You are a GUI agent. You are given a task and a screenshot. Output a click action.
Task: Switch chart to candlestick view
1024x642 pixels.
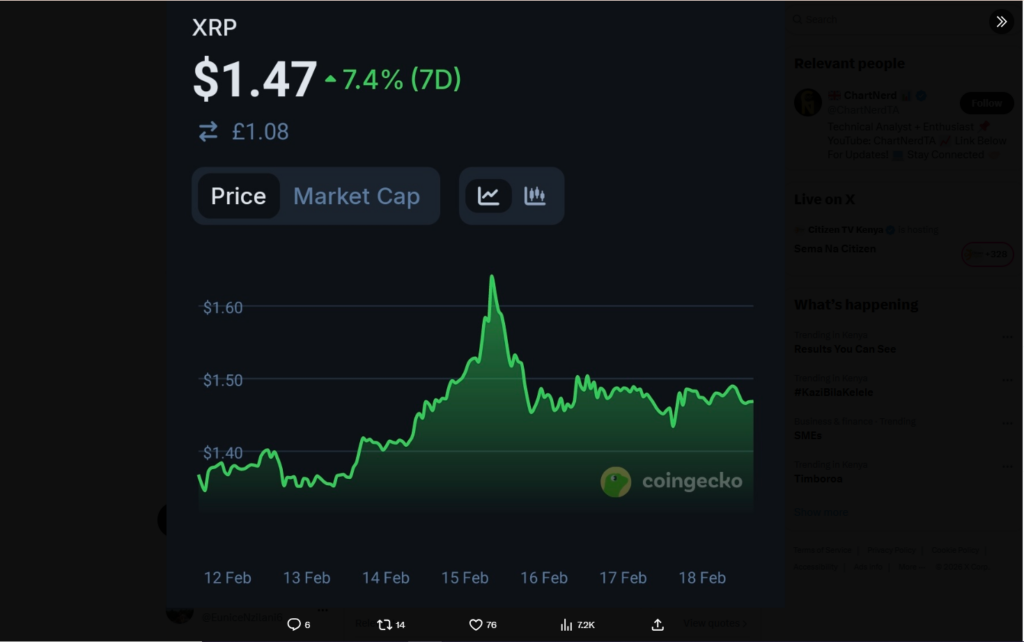[x=535, y=196]
